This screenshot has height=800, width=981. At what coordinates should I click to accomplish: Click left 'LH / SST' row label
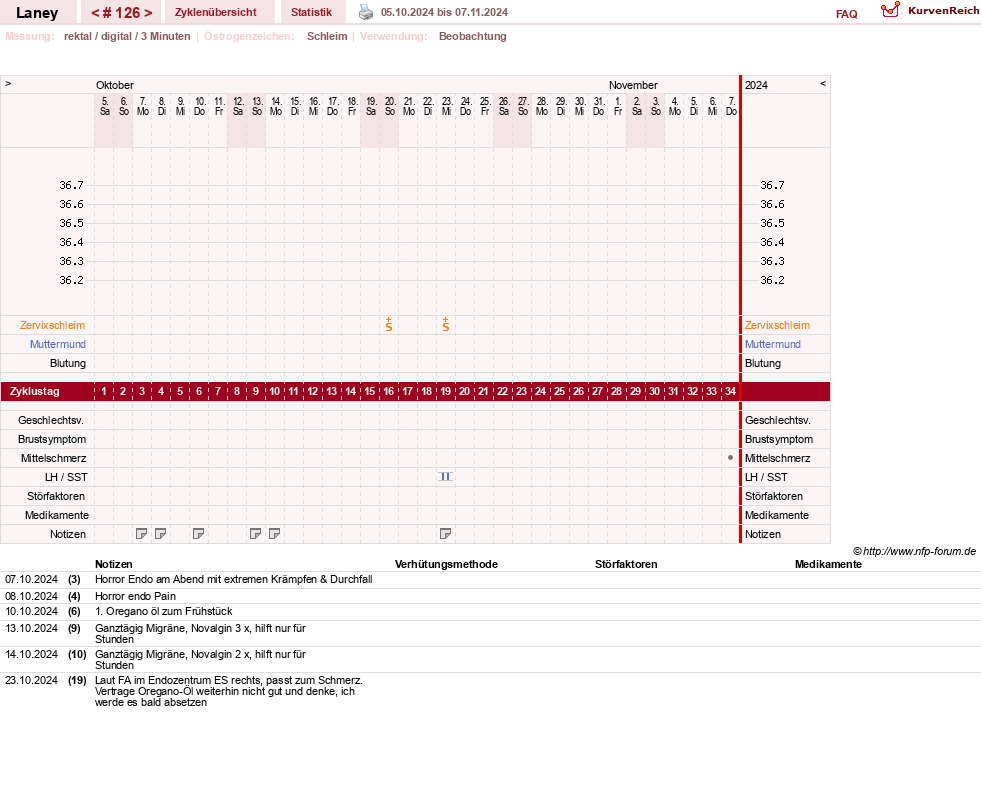(x=66, y=477)
